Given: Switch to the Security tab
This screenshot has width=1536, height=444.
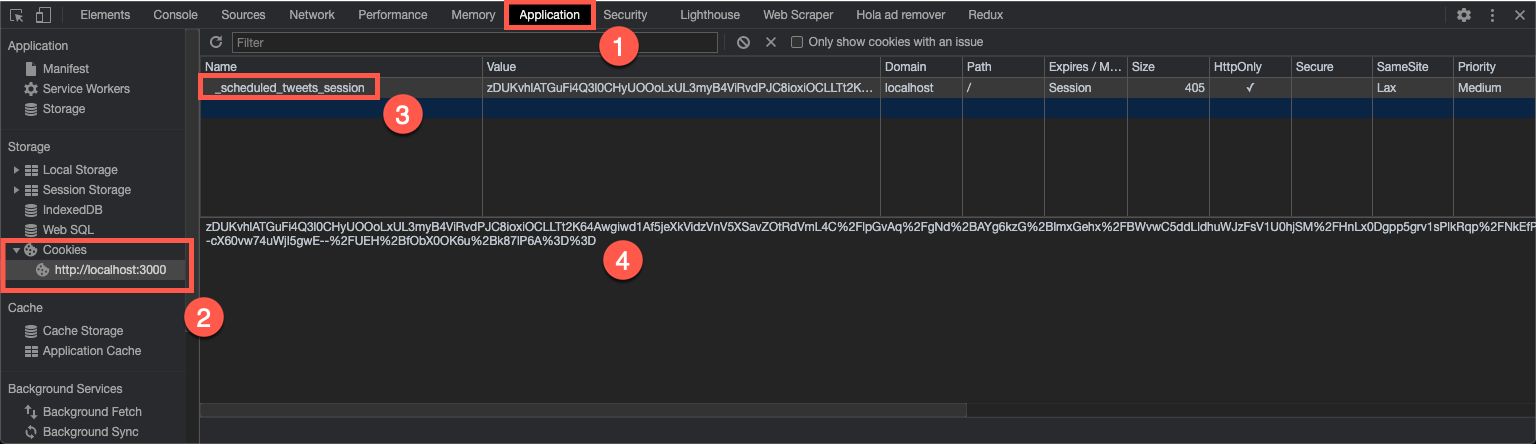Looking at the screenshot, I should click(x=625, y=15).
